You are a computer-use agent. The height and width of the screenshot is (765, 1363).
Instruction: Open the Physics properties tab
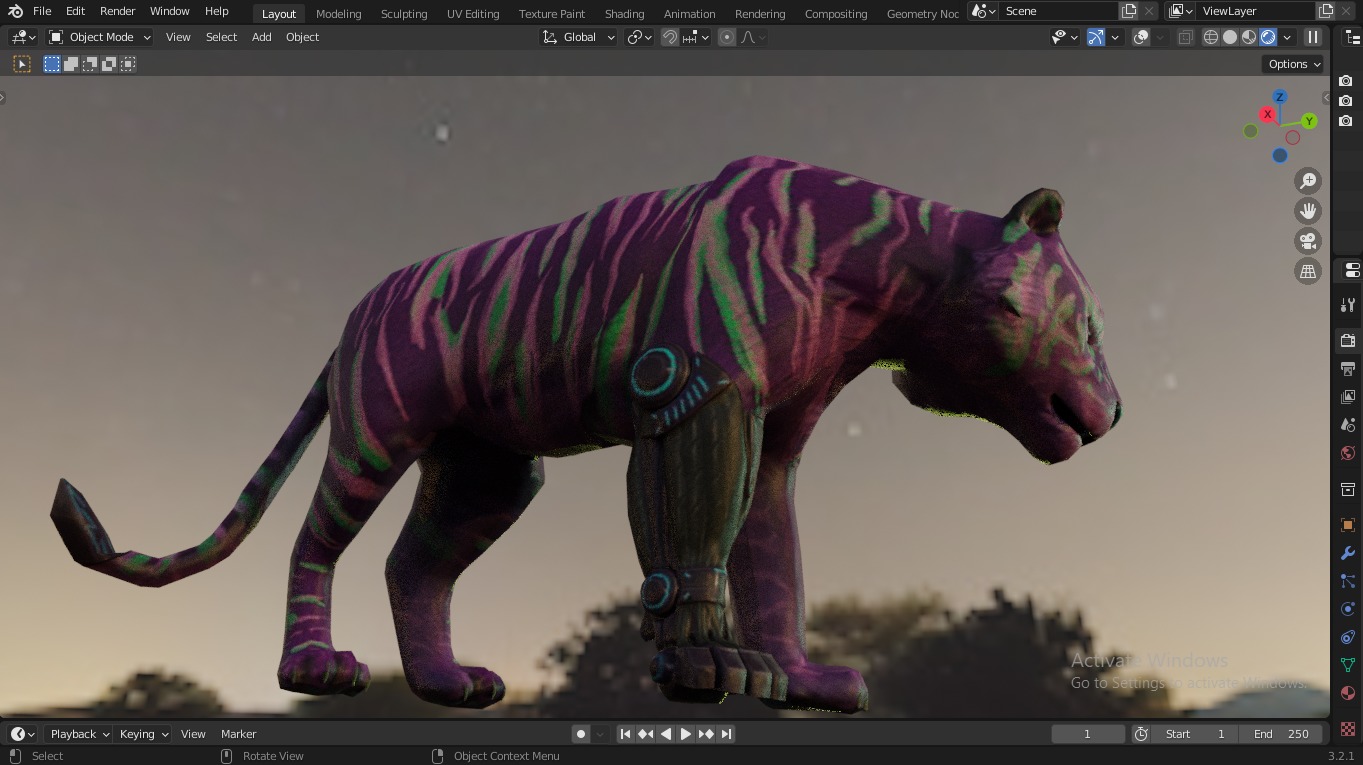pos(1348,609)
